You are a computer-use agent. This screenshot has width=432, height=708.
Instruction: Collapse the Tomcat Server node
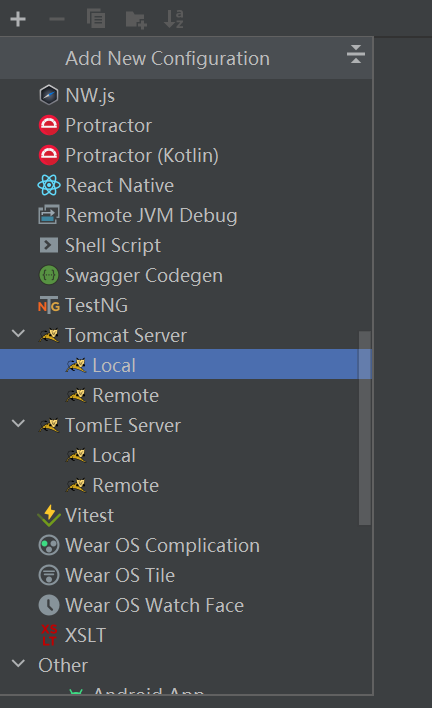coord(19,334)
